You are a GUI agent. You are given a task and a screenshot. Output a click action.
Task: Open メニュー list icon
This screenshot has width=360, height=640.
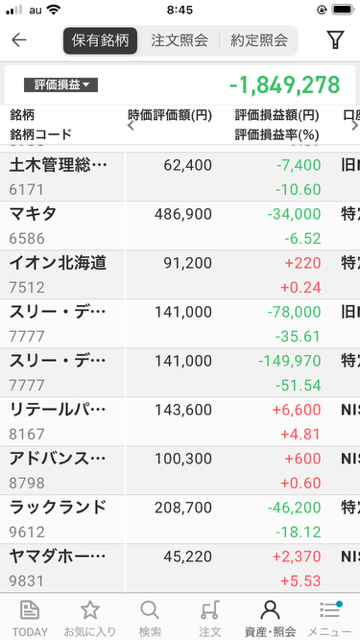(330, 610)
